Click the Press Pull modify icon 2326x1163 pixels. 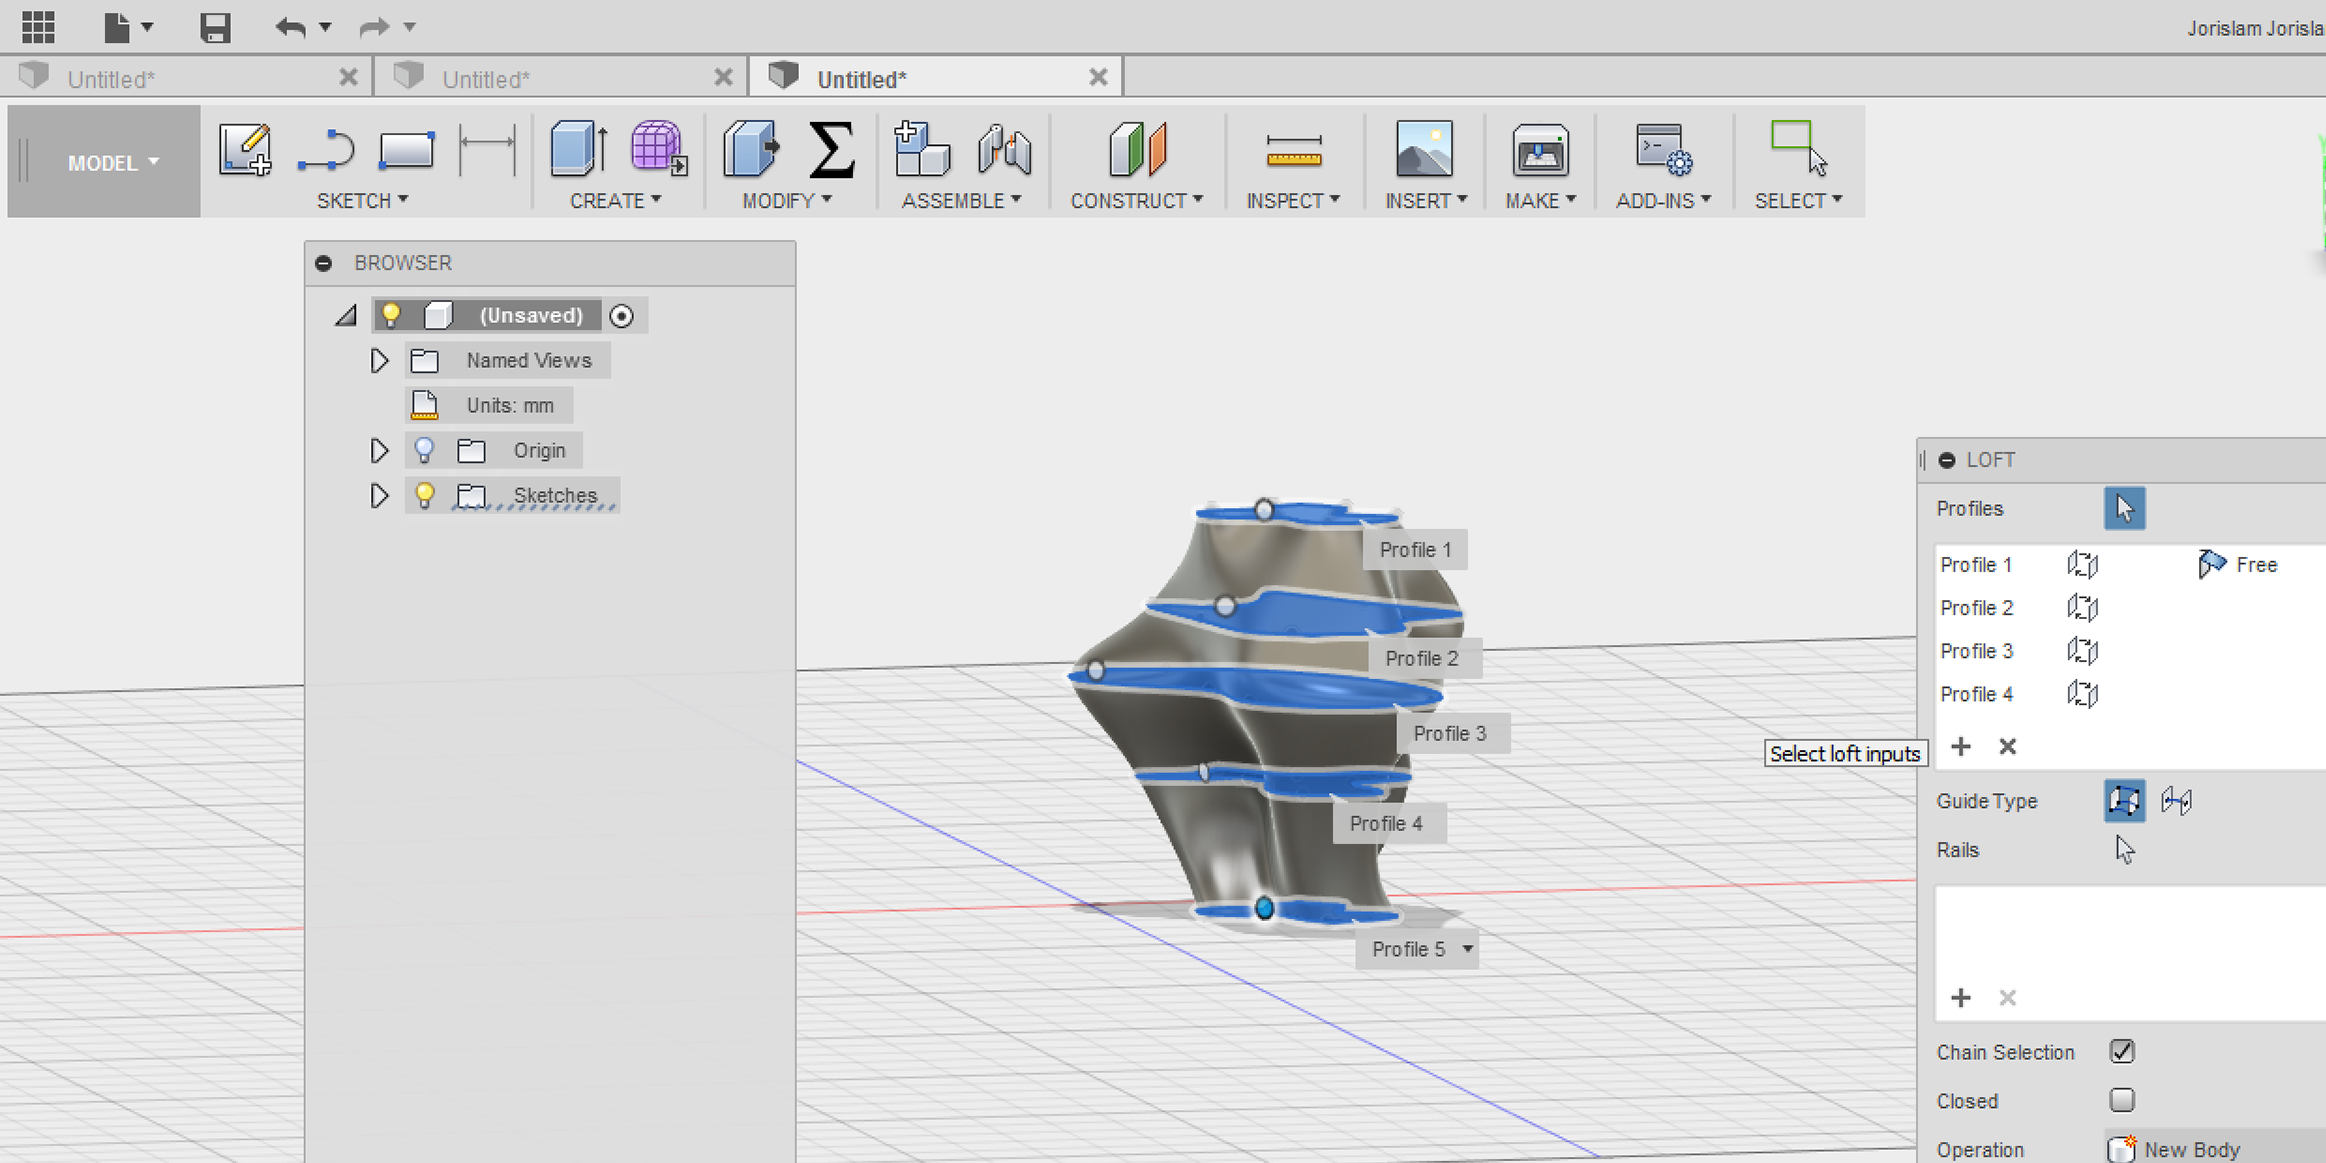[x=751, y=149]
